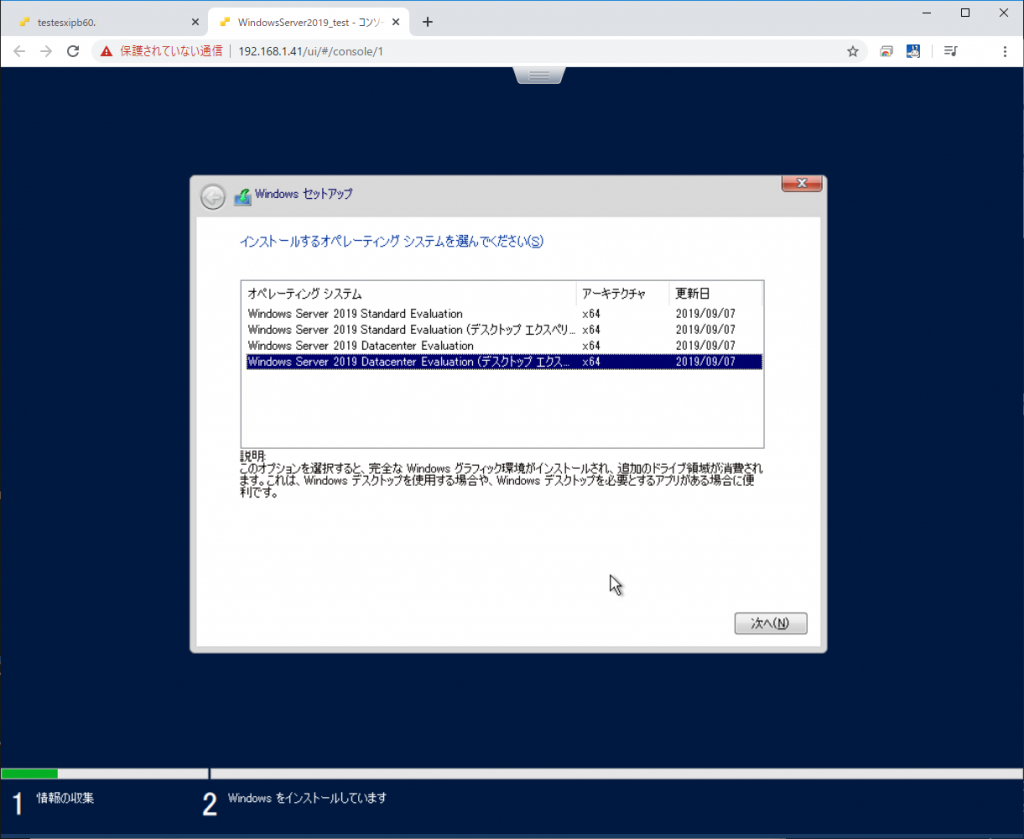Click 2019/09/07 date in Standard Evaluation row
The width and height of the screenshot is (1024, 839).
[x=705, y=313]
